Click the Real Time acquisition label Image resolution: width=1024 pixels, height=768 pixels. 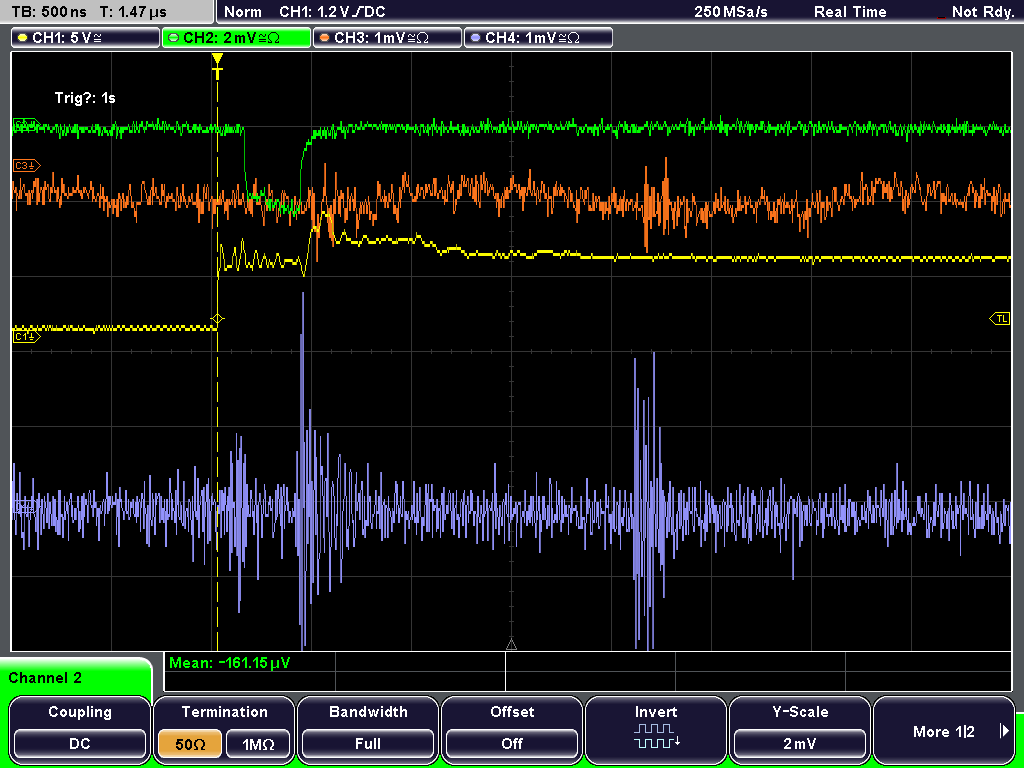850,12
